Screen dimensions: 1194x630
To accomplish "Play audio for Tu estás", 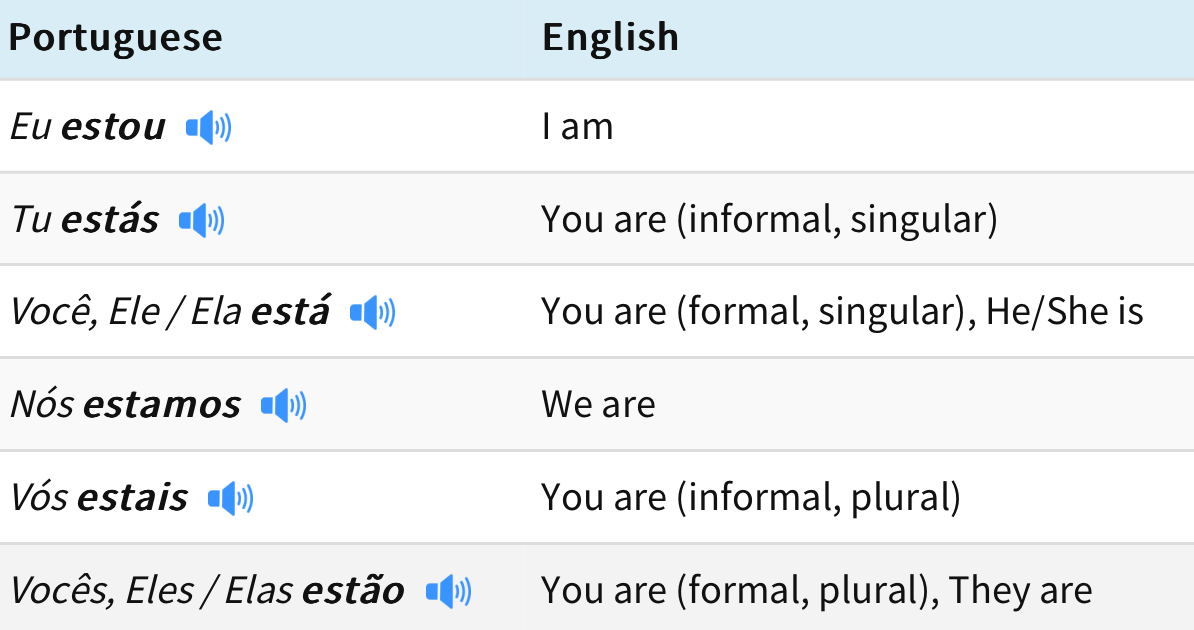I will point(202,220).
